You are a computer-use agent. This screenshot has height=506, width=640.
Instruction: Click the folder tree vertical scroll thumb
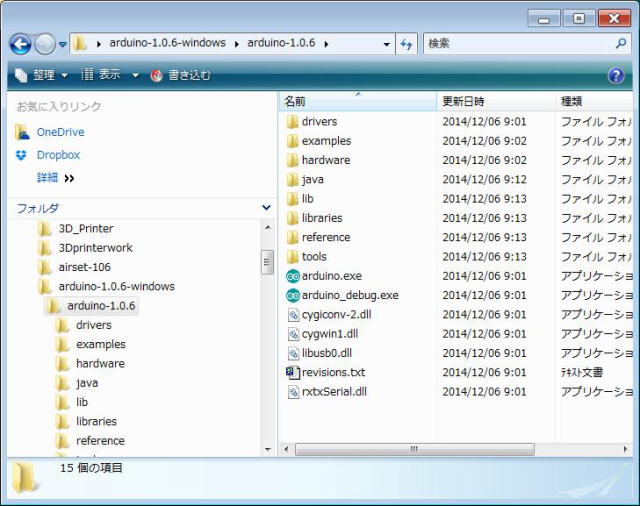267,262
